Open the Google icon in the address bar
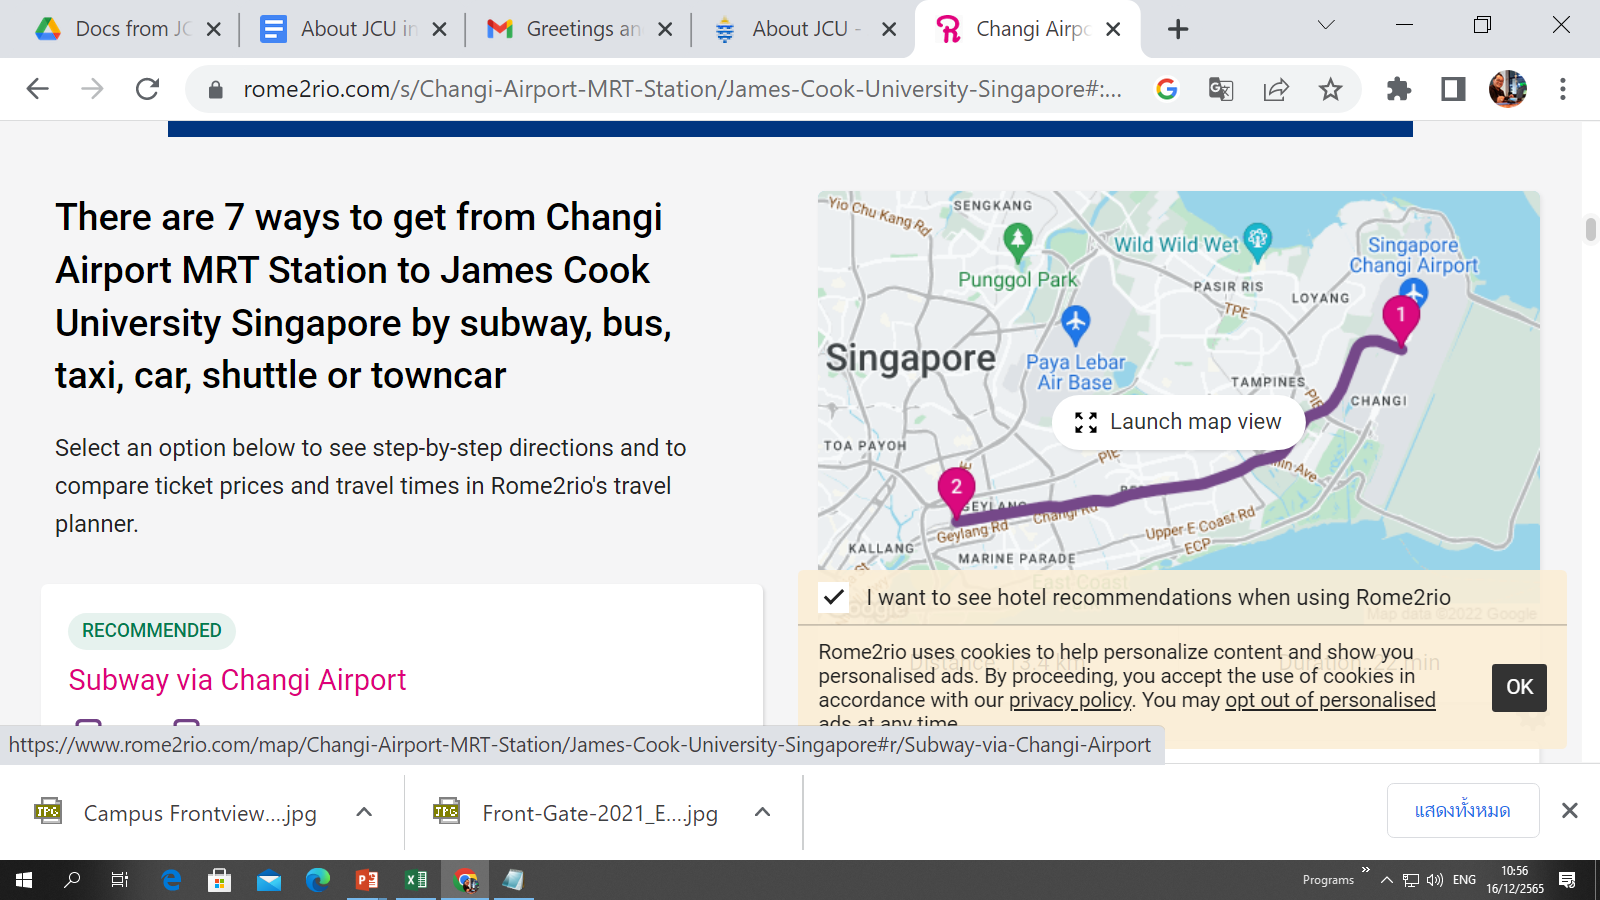 [1166, 89]
